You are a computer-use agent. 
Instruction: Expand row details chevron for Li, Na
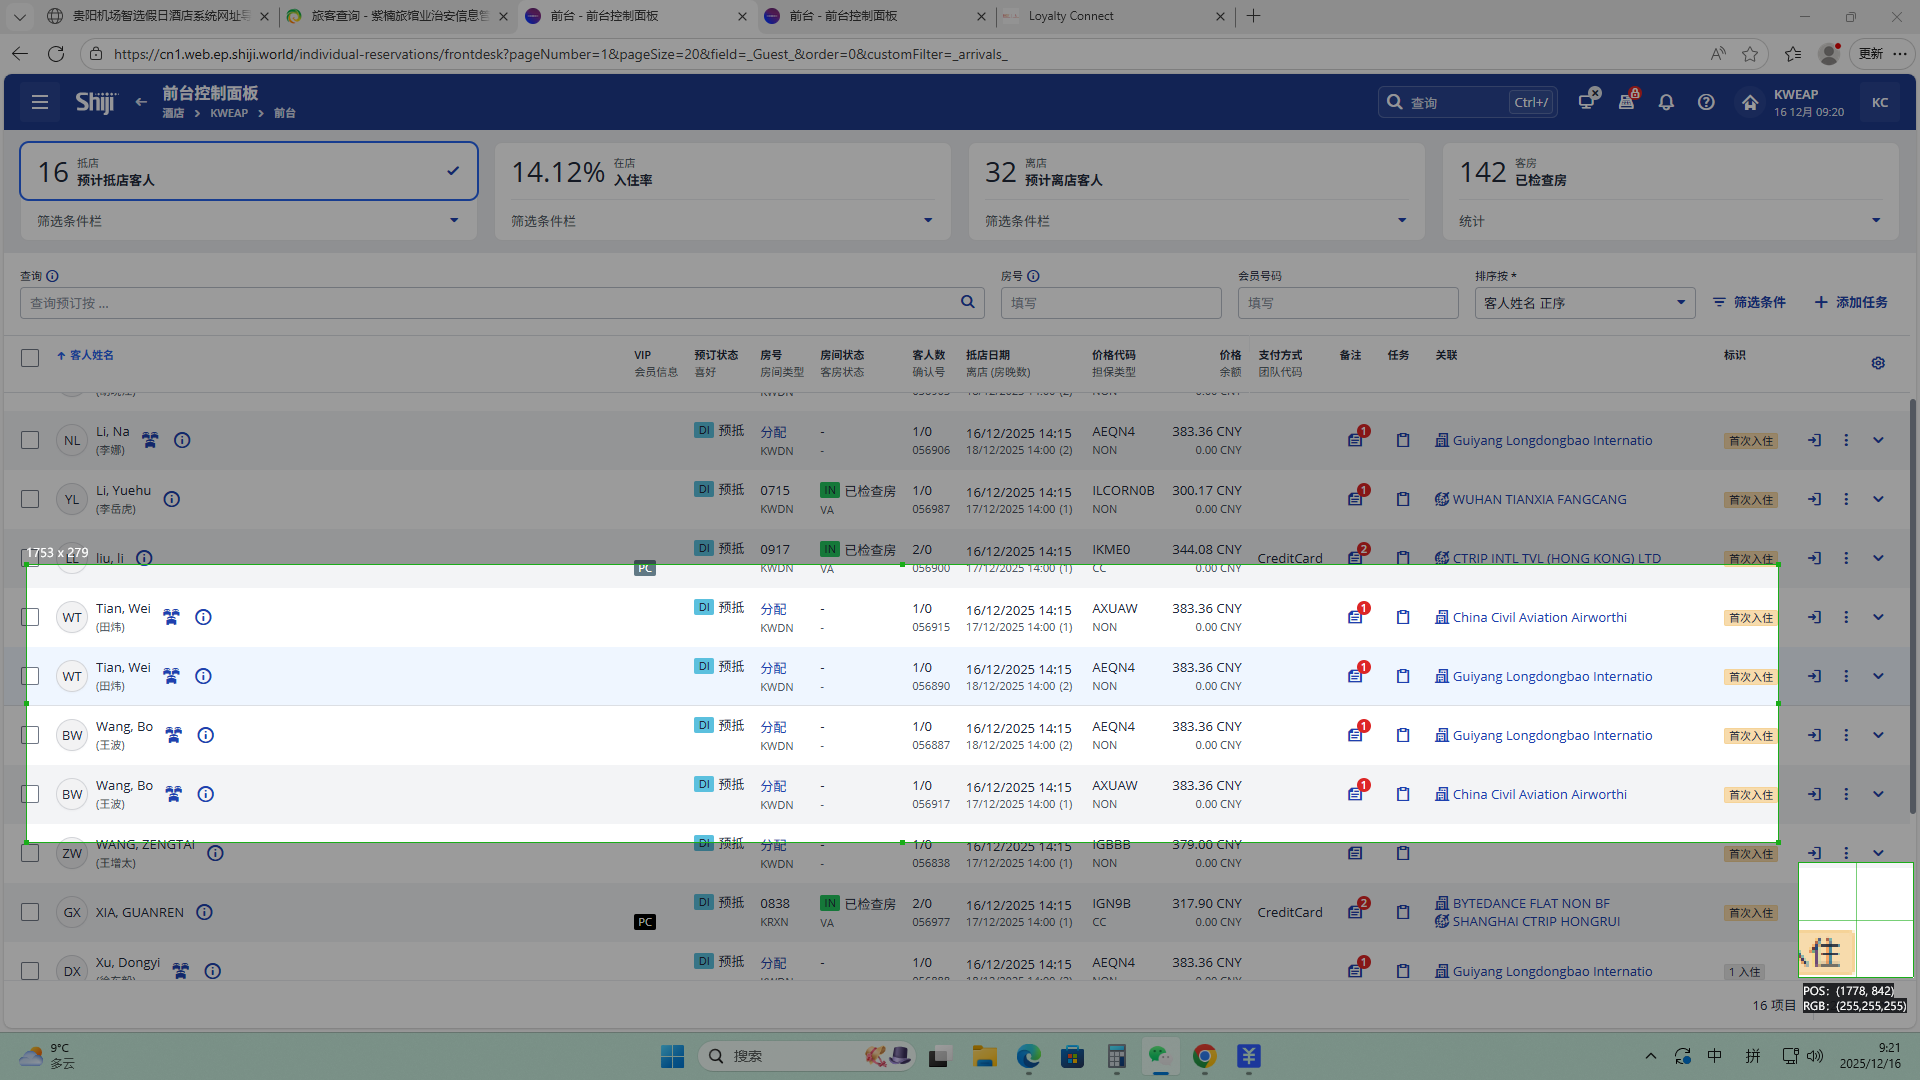(x=1878, y=440)
